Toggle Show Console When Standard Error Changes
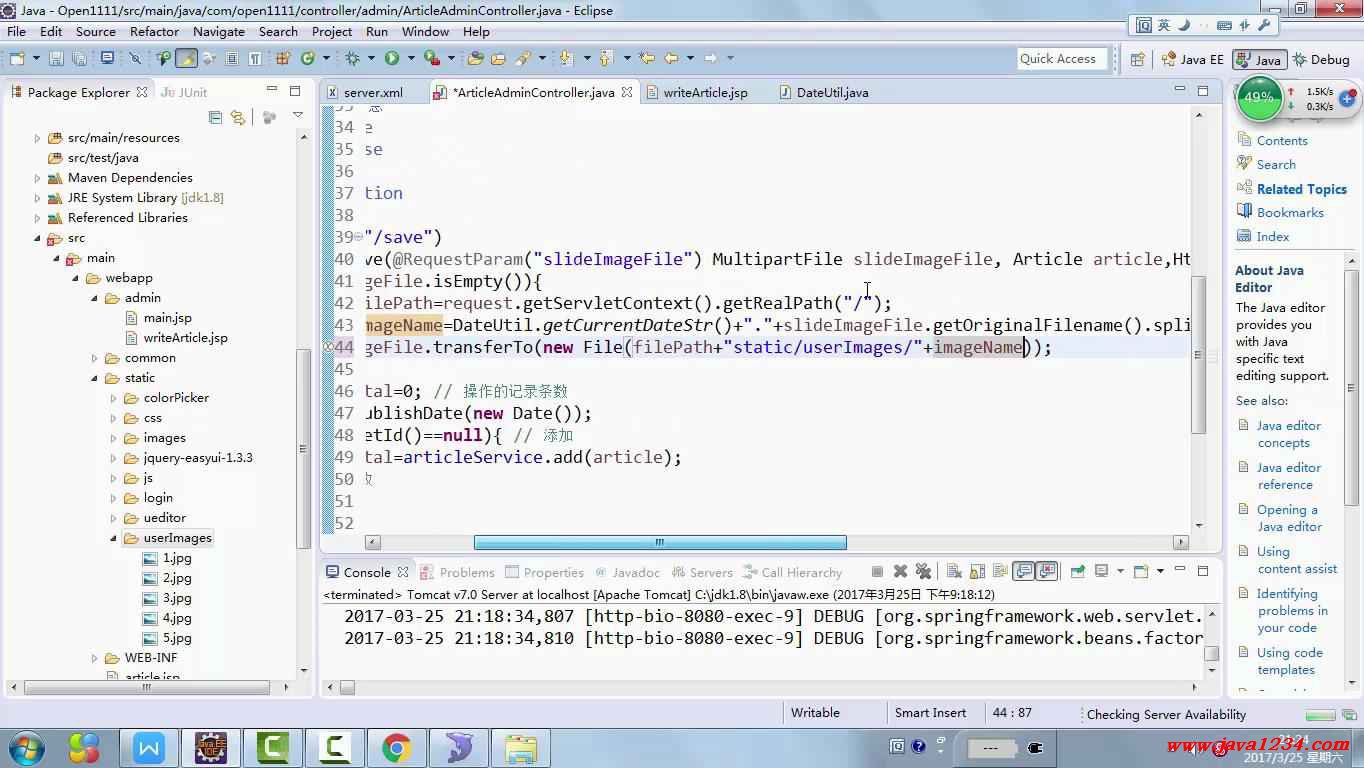 1047,572
